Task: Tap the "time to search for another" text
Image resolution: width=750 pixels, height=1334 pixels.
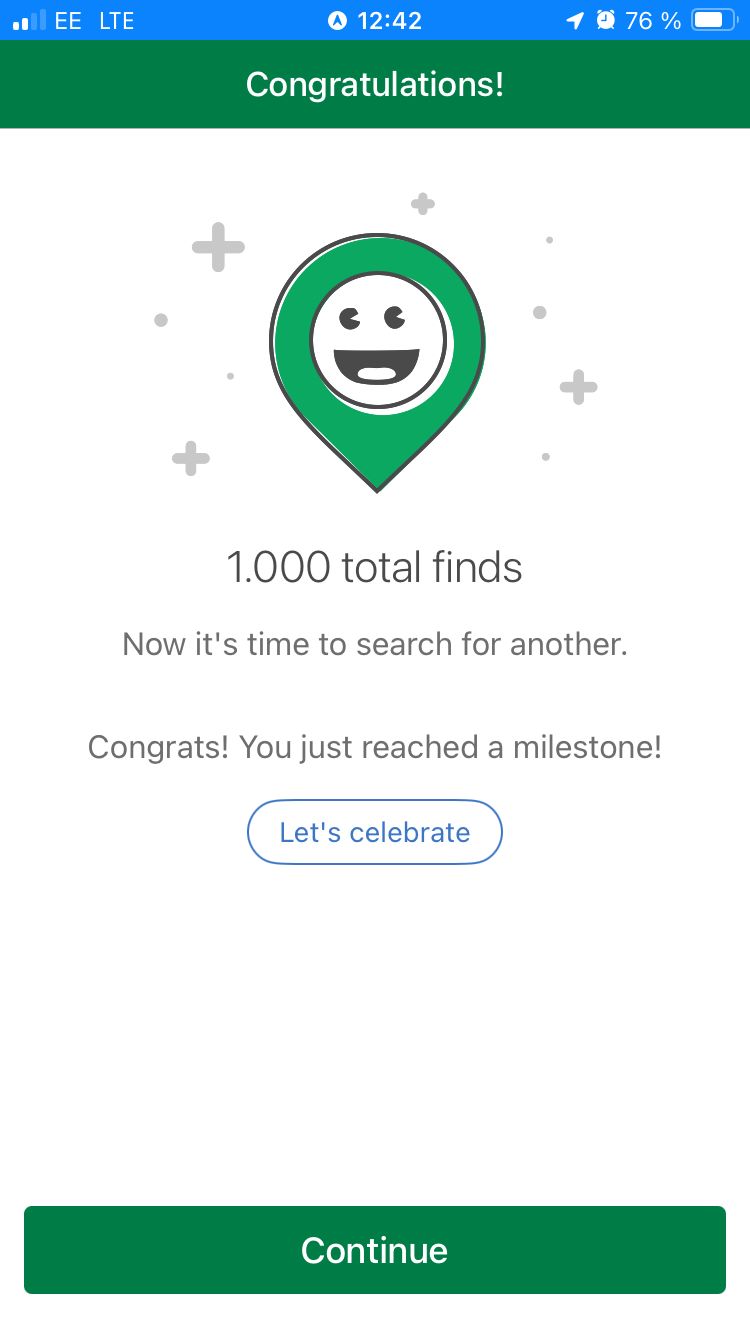Action: (x=375, y=644)
